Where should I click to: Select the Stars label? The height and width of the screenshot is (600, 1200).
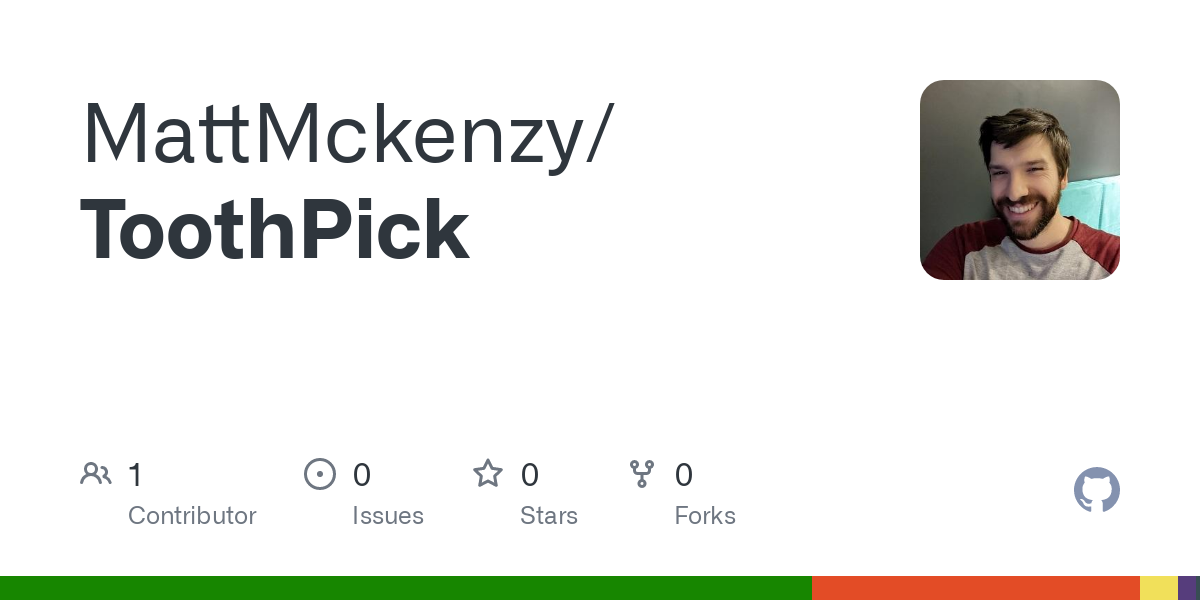click(549, 516)
